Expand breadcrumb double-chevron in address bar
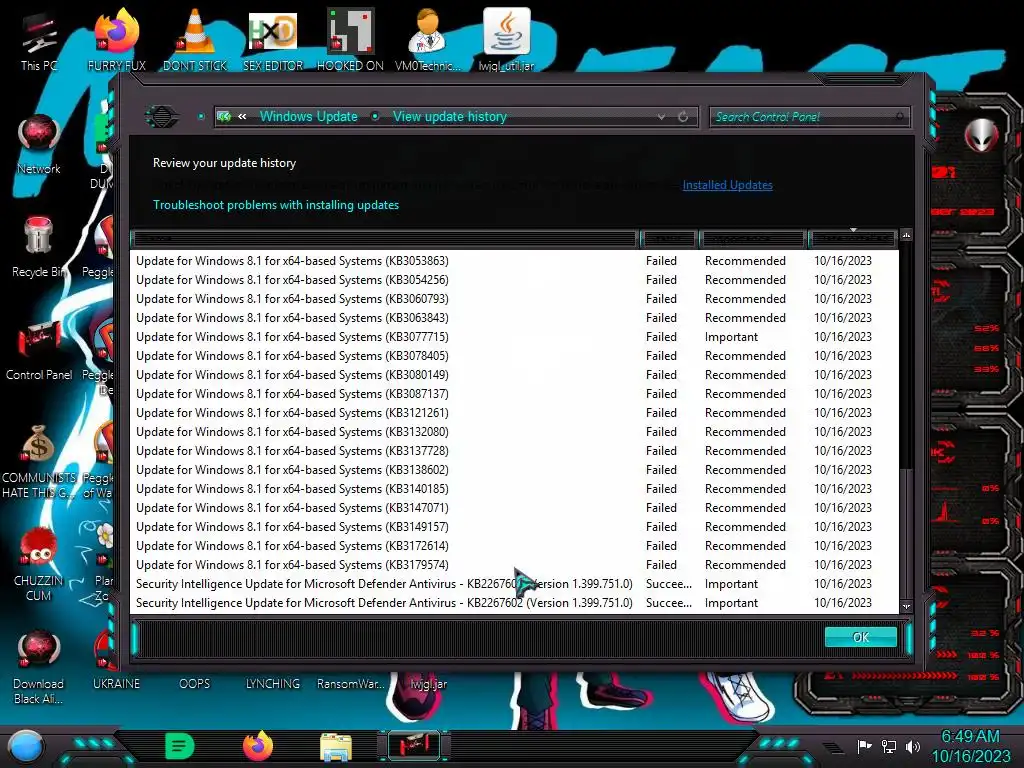 pyautogui.click(x=242, y=117)
